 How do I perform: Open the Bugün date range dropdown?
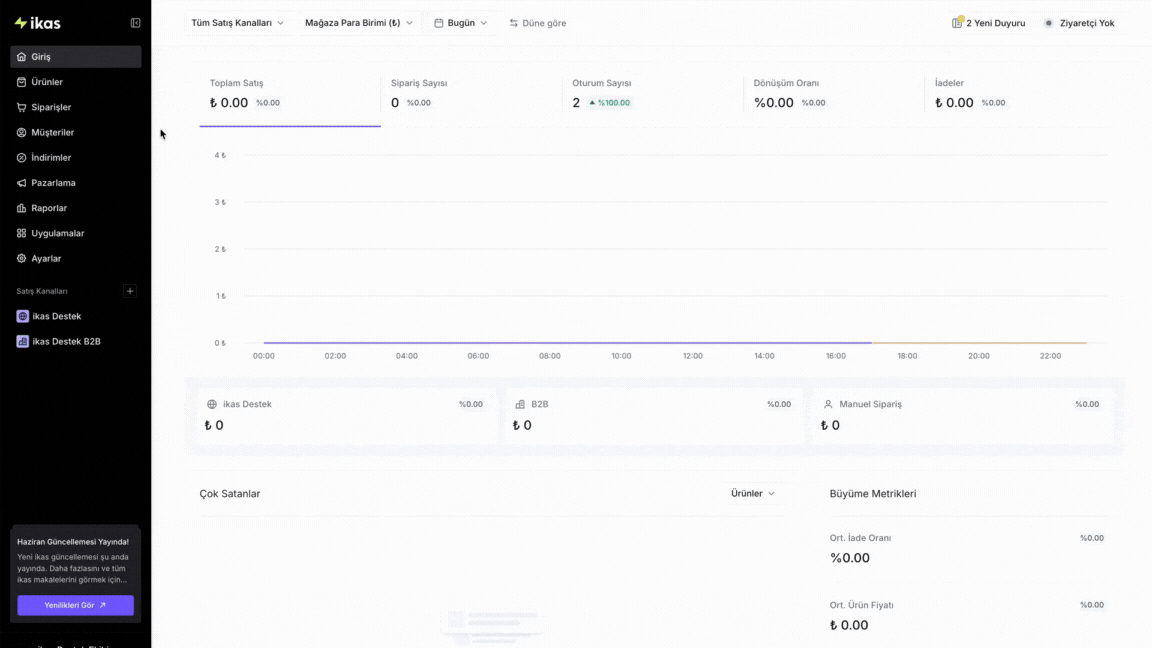[x=461, y=23]
